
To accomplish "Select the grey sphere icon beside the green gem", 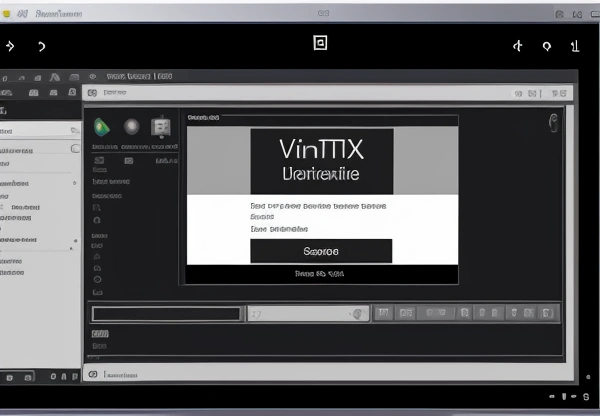I will [x=132, y=127].
